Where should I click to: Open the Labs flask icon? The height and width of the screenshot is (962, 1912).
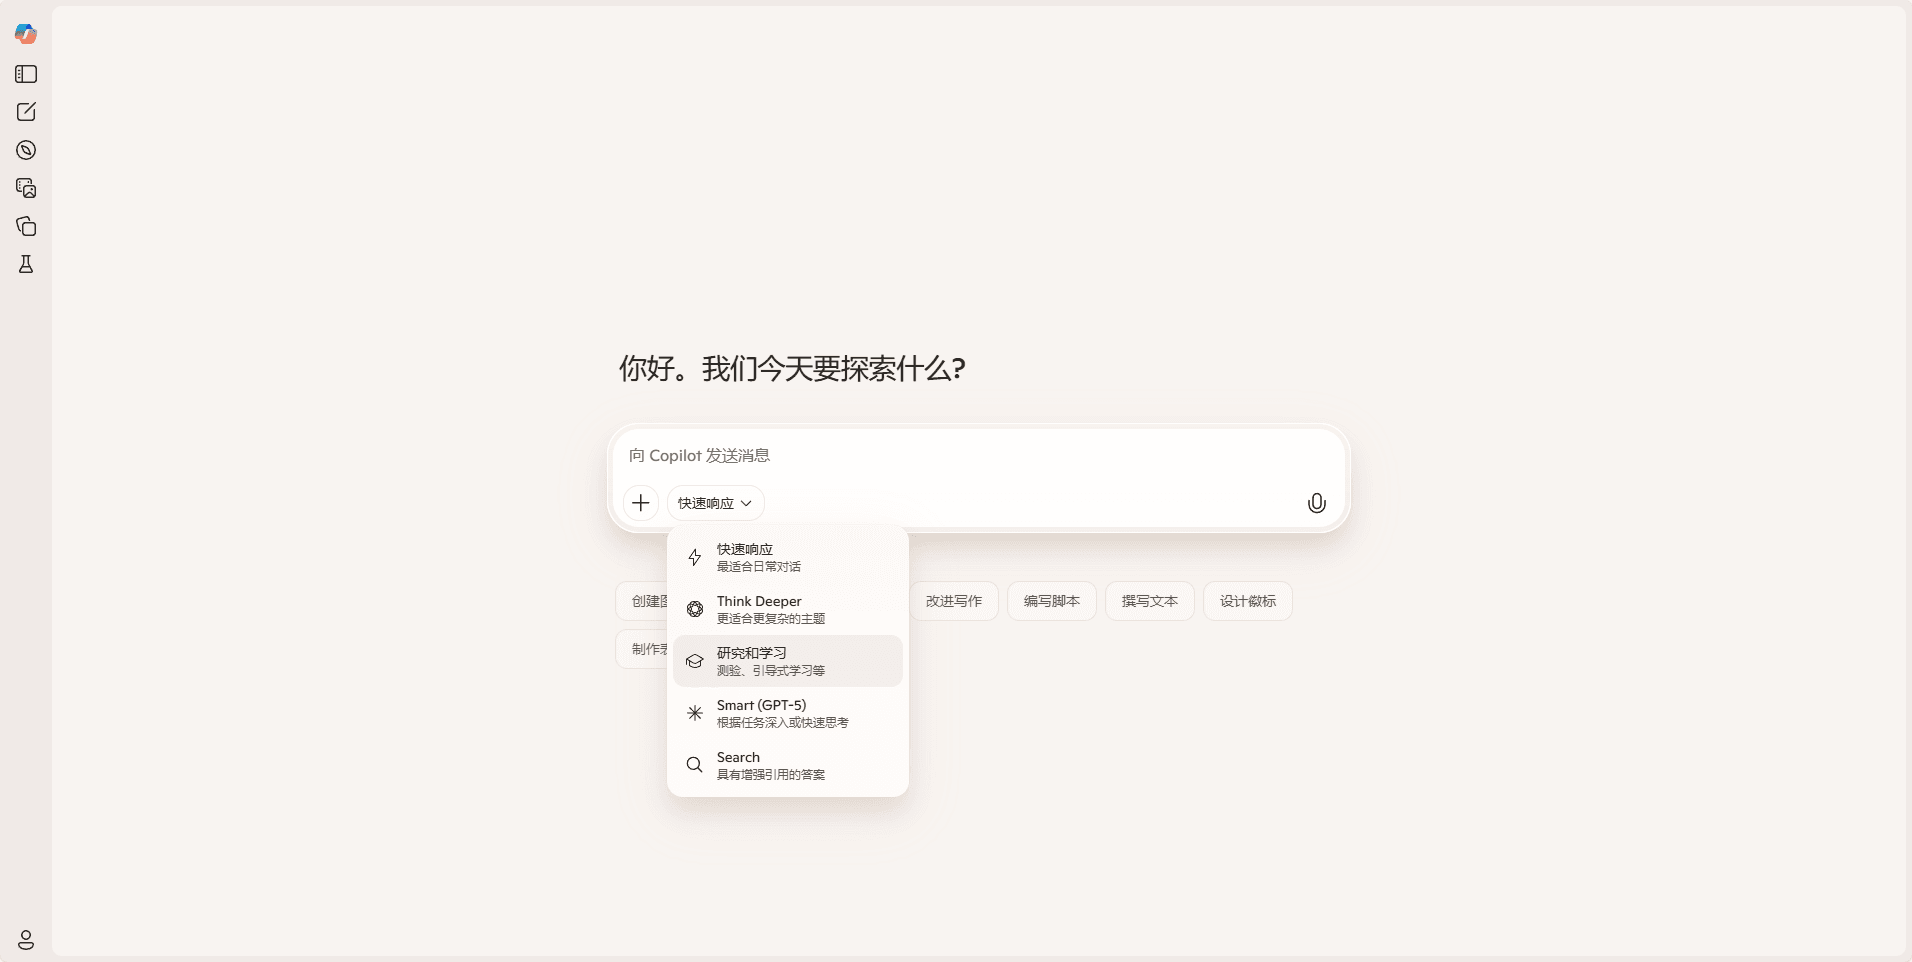click(x=26, y=264)
